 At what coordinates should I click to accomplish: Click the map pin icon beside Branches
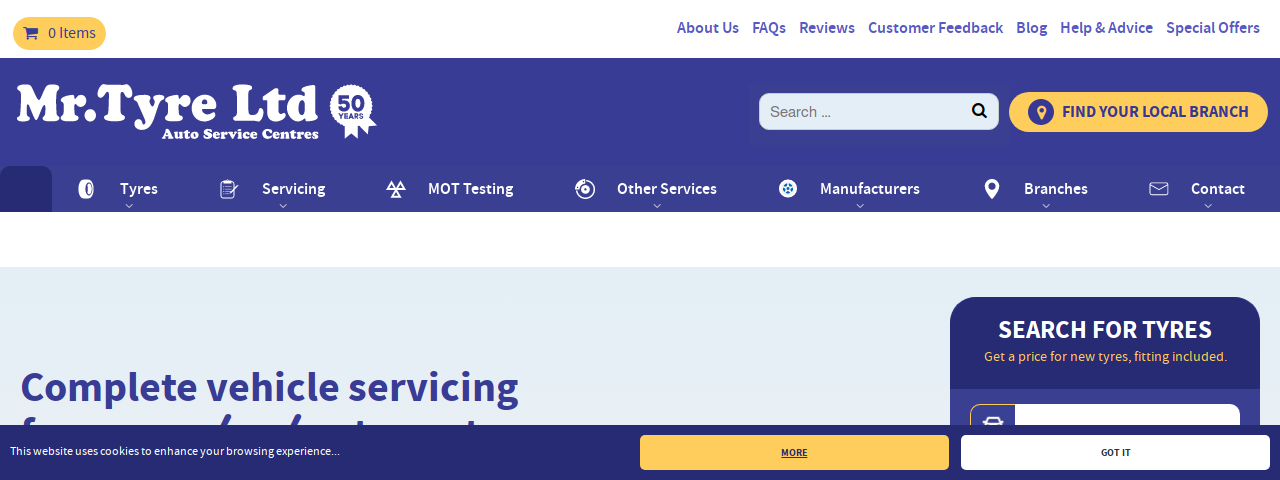(x=992, y=189)
